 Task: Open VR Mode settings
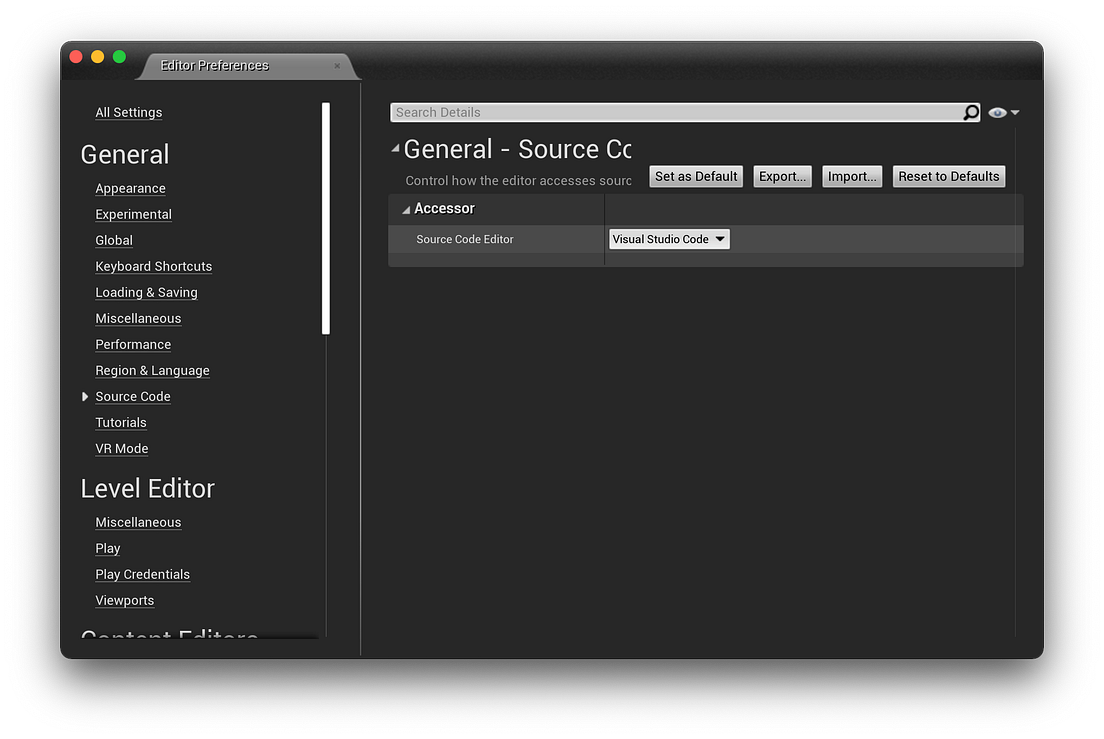pos(121,448)
